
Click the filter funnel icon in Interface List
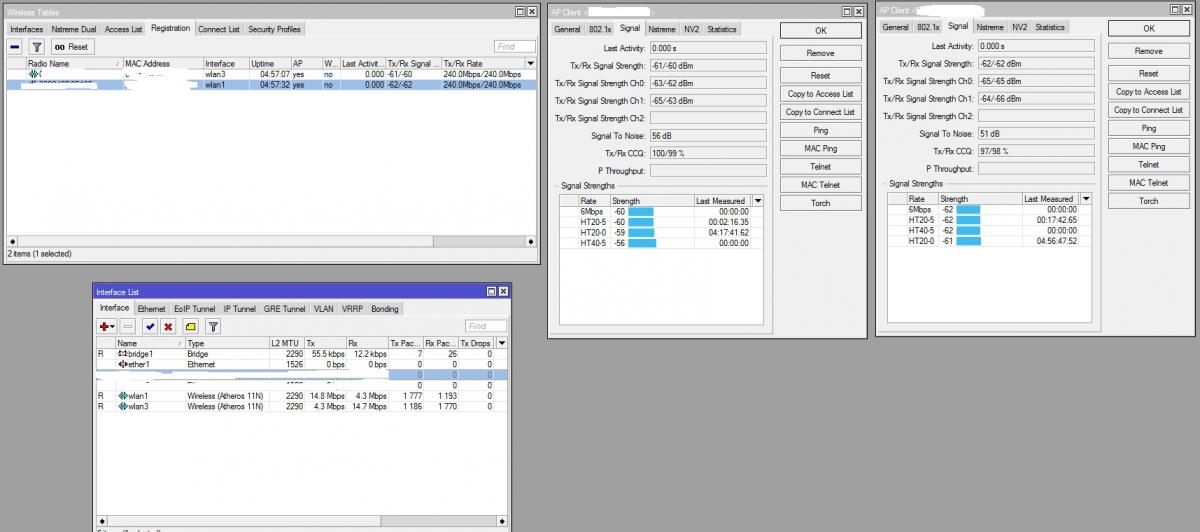pyautogui.click(x=212, y=326)
